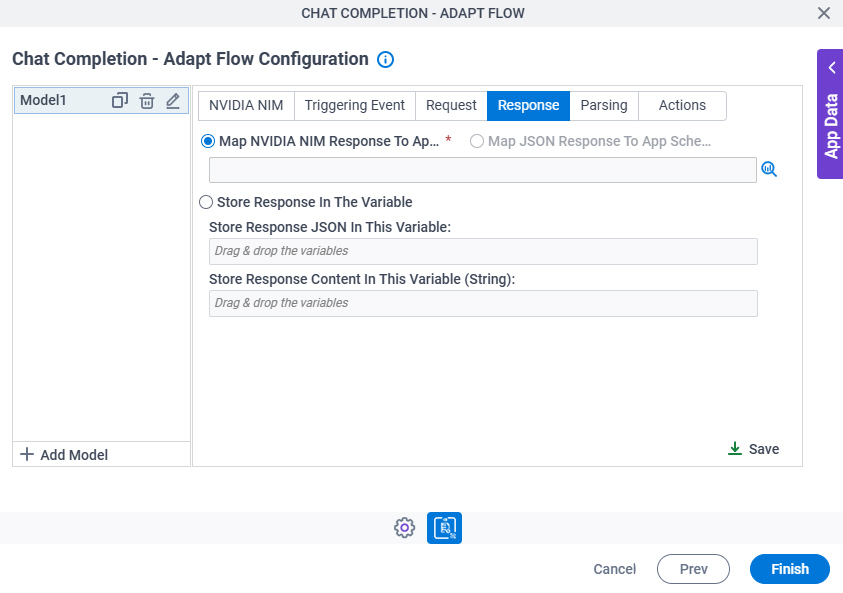Image resolution: width=843 pixels, height=593 pixels.
Task: Select Store Response In The Variable radio
Action: coord(206,202)
